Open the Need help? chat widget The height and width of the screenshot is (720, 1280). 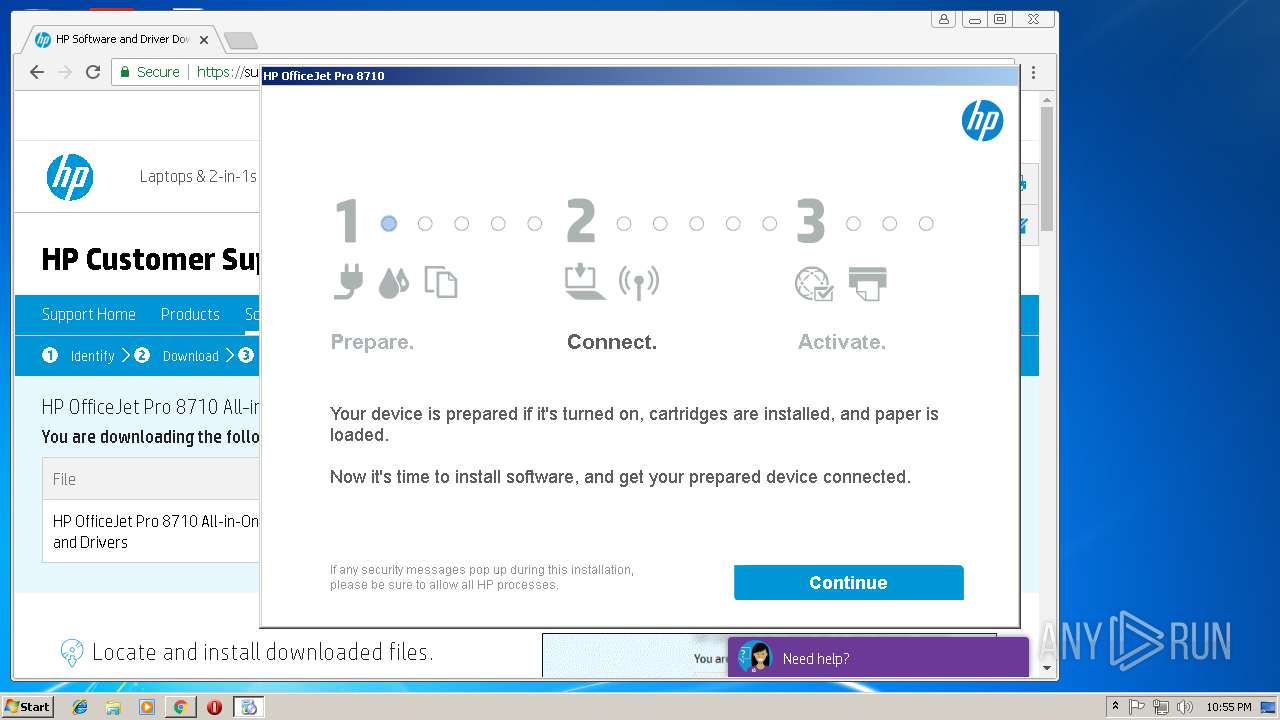pyautogui.click(x=878, y=657)
